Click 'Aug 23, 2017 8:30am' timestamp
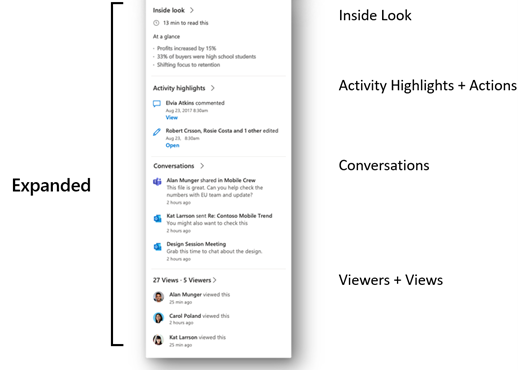 (187, 110)
